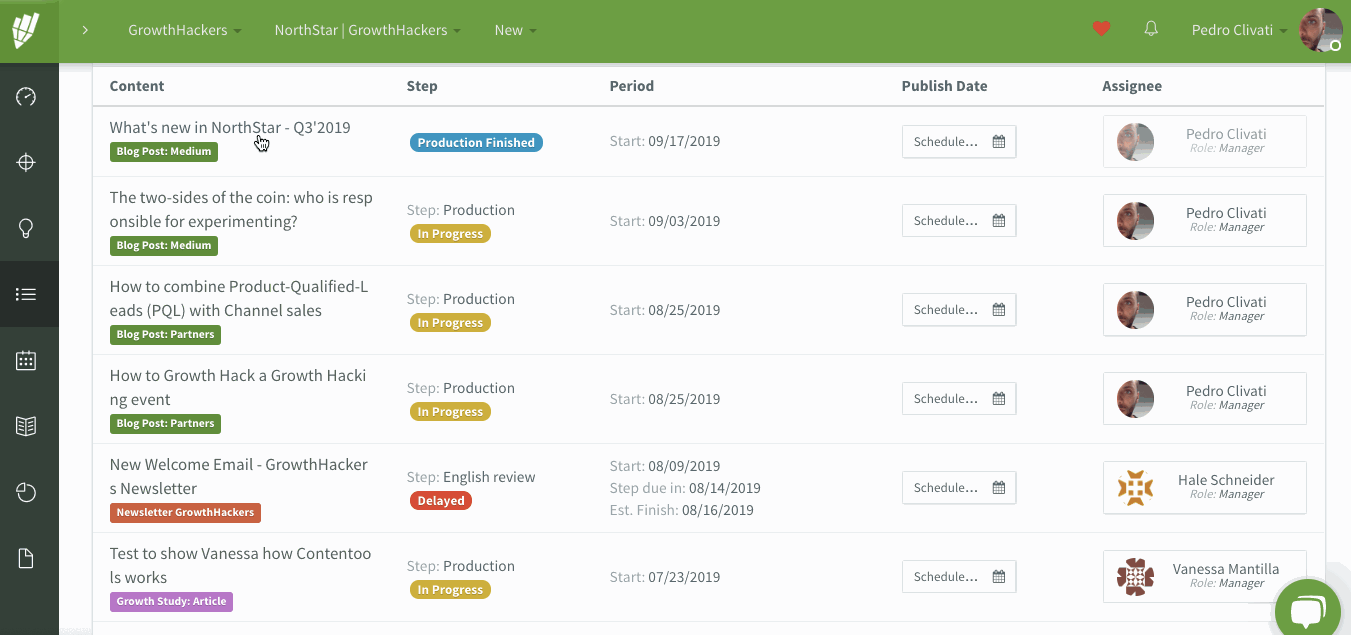1351x635 pixels.
Task: Open the GrowthHackers dropdown in top bar
Action: tap(184, 30)
